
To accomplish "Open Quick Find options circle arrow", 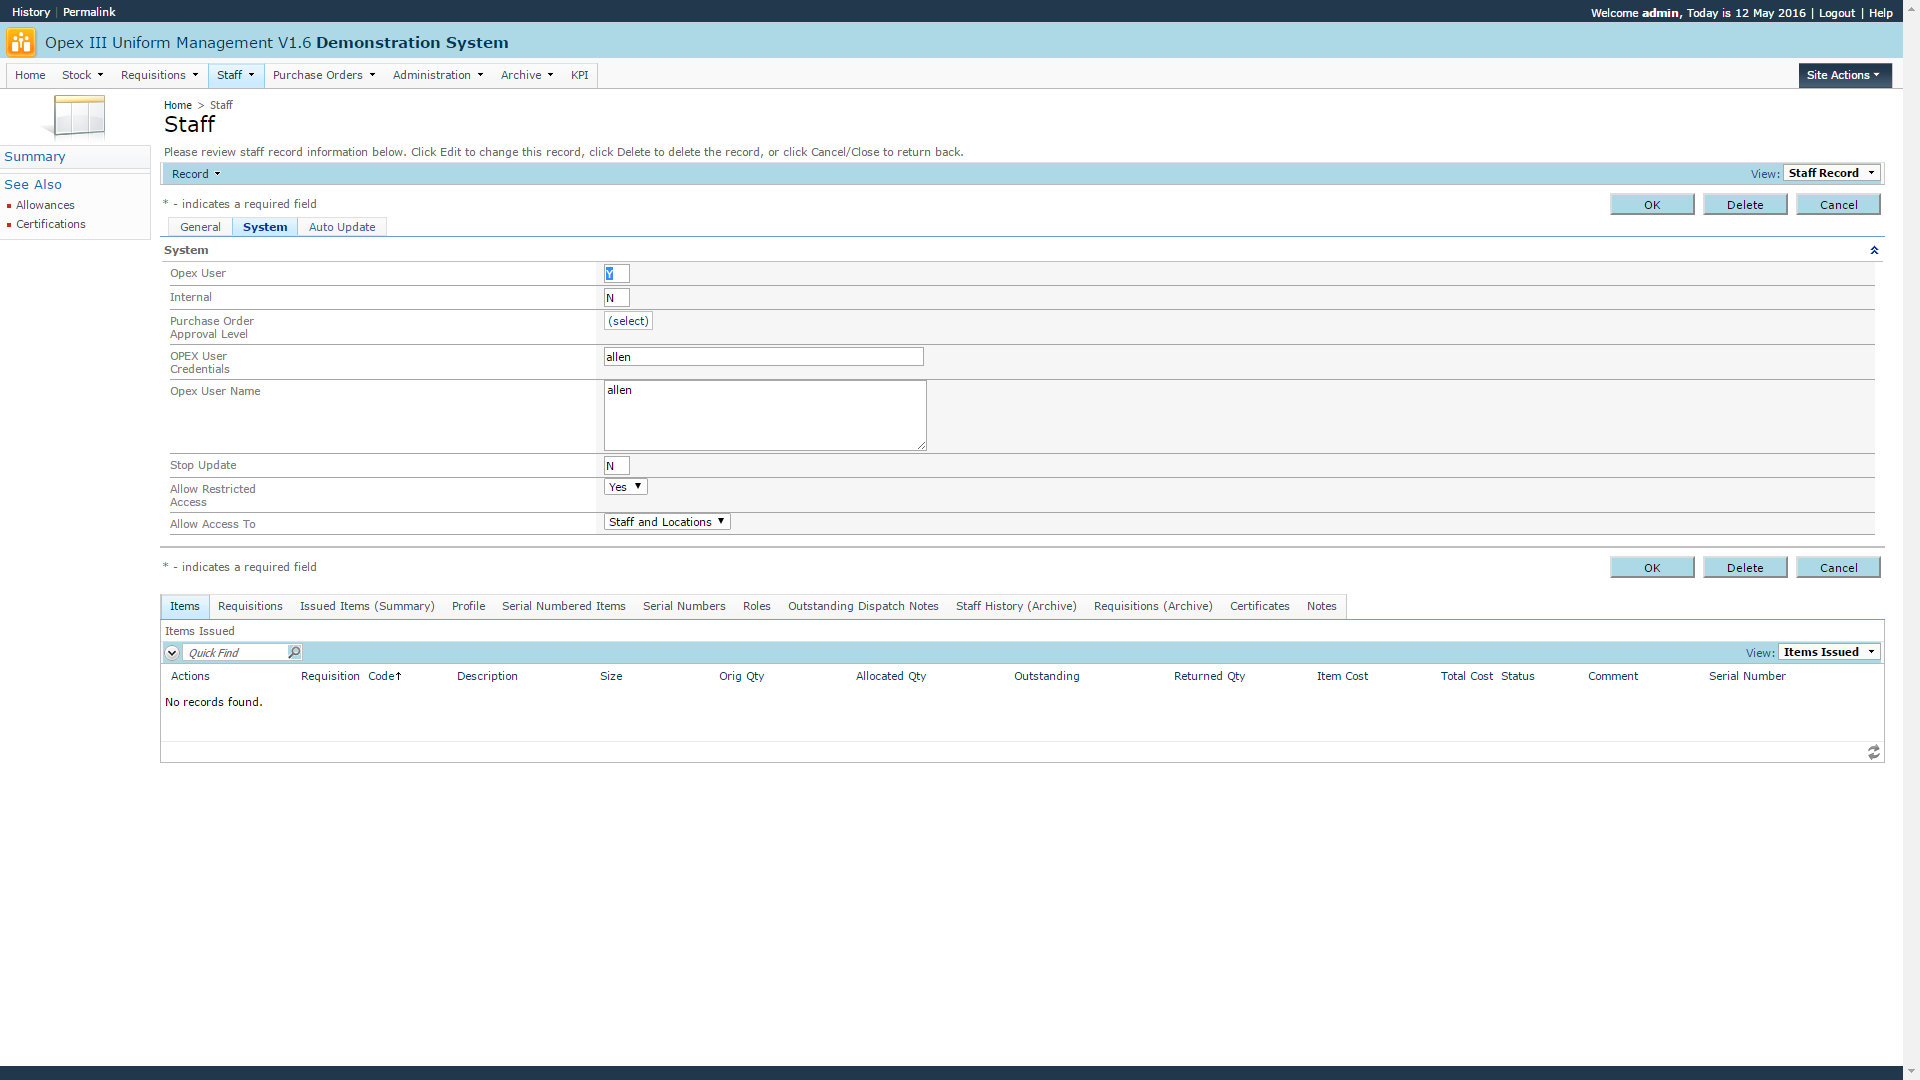I will pos(172,653).
